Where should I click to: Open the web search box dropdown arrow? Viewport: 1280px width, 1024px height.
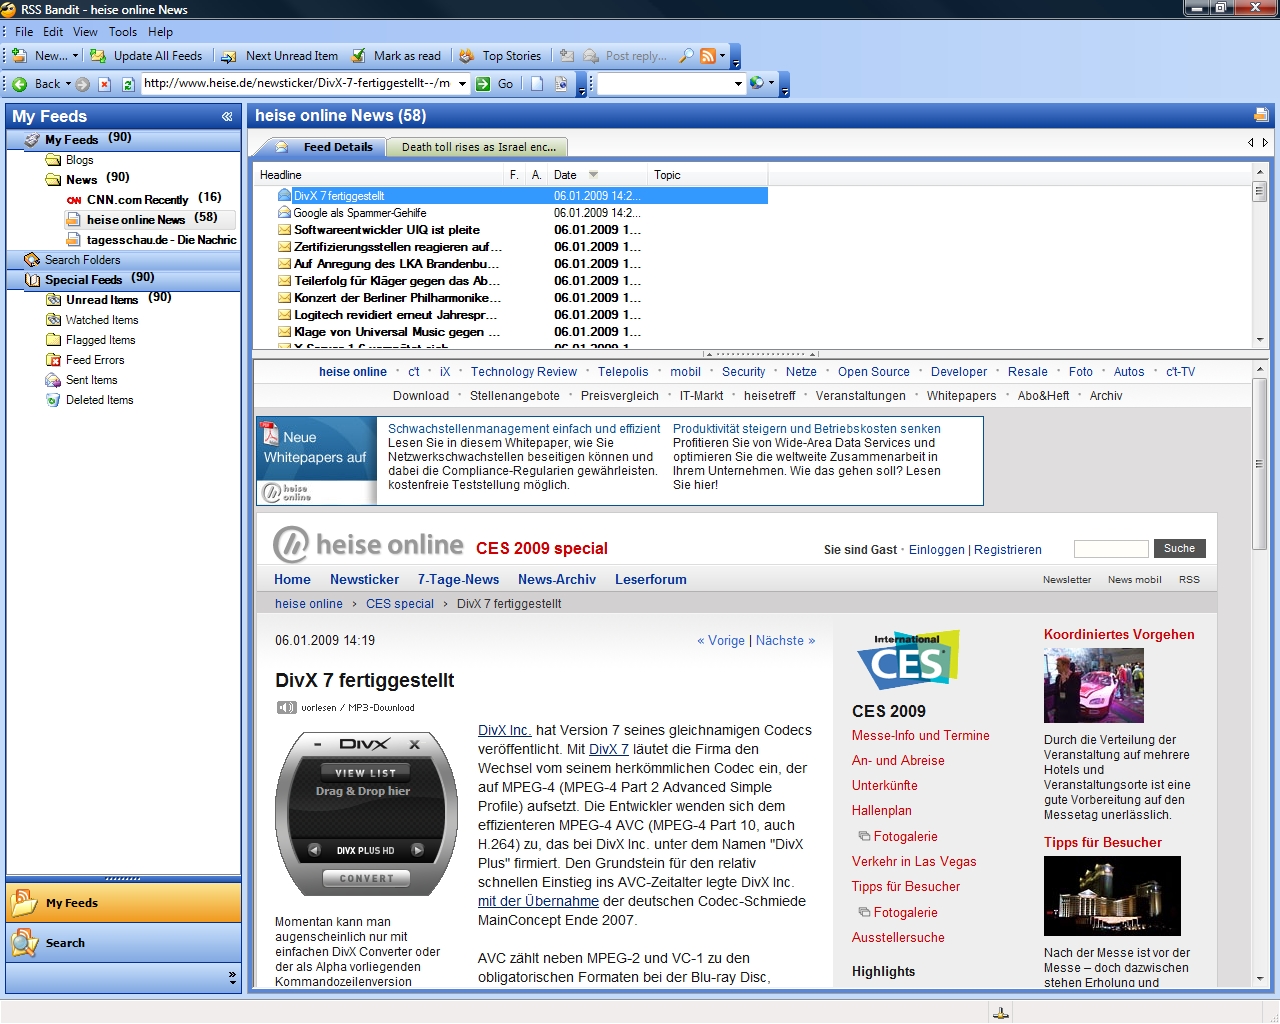(x=738, y=84)
